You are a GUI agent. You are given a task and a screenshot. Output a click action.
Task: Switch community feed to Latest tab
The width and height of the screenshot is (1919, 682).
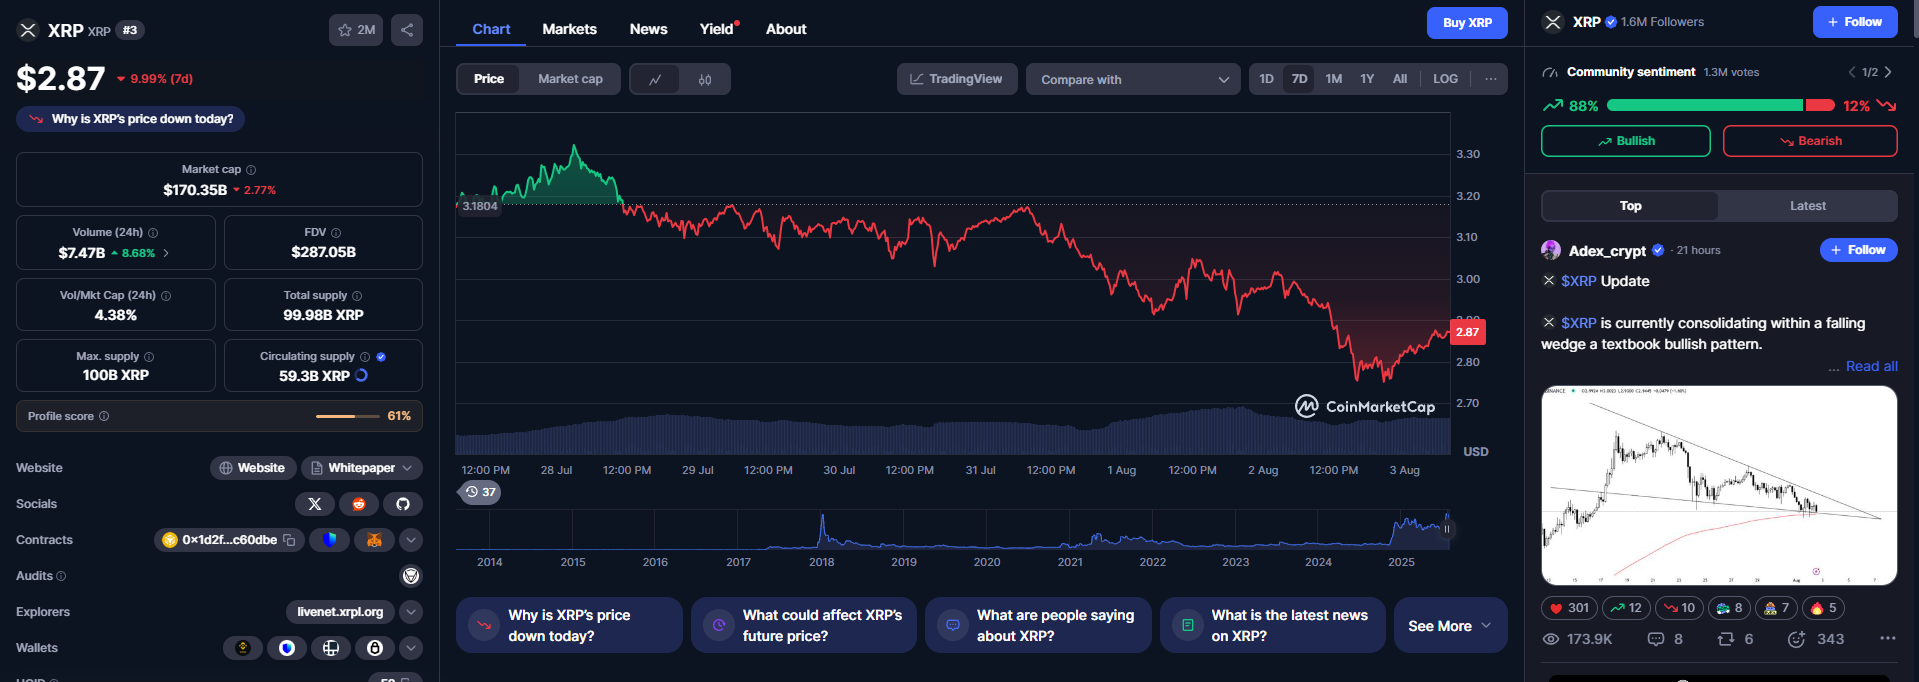(x=1807, y=206)
